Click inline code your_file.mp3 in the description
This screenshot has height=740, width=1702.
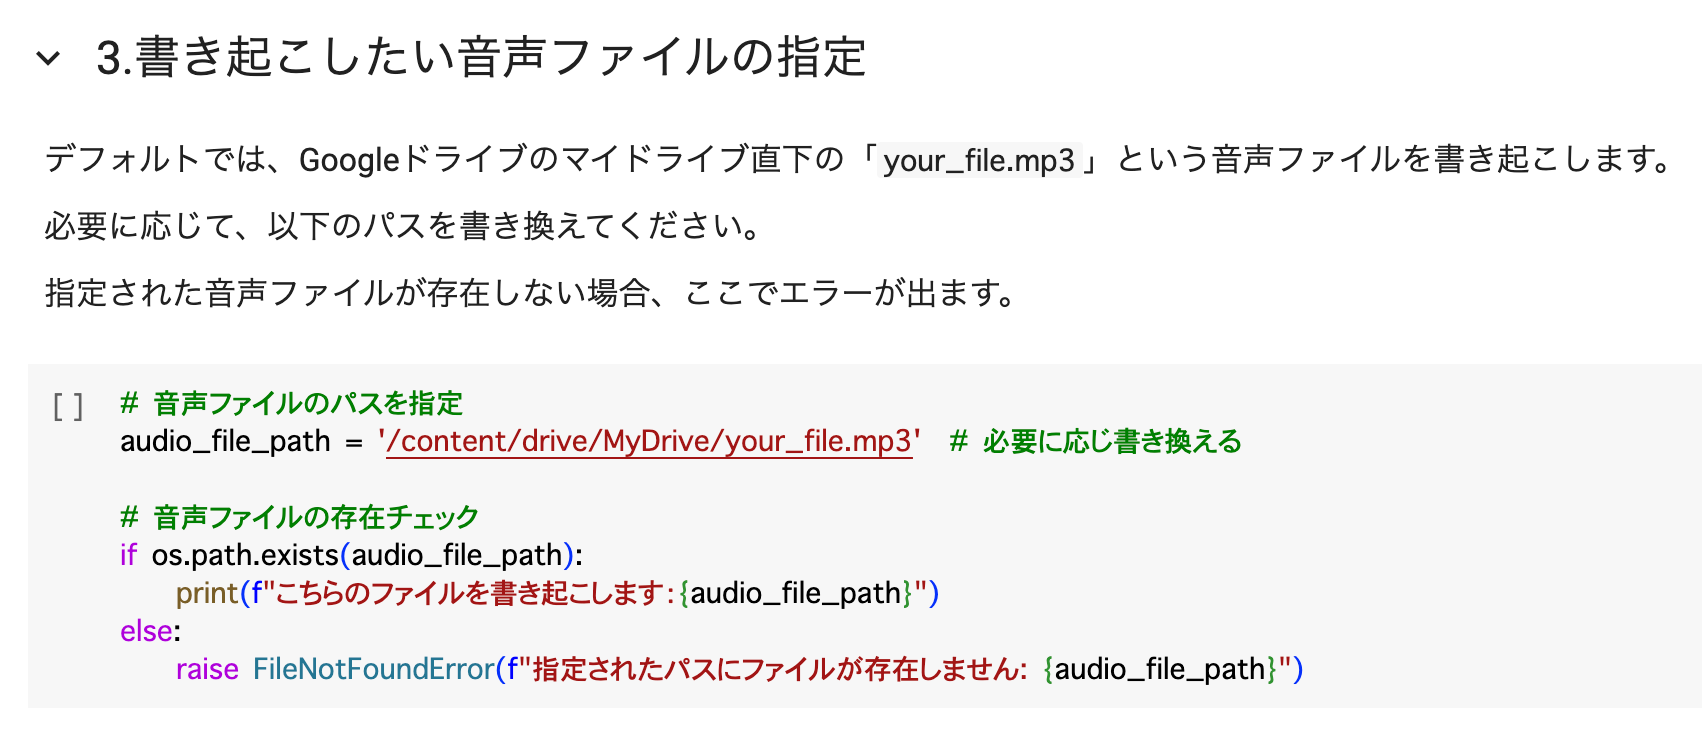(978, 160)
